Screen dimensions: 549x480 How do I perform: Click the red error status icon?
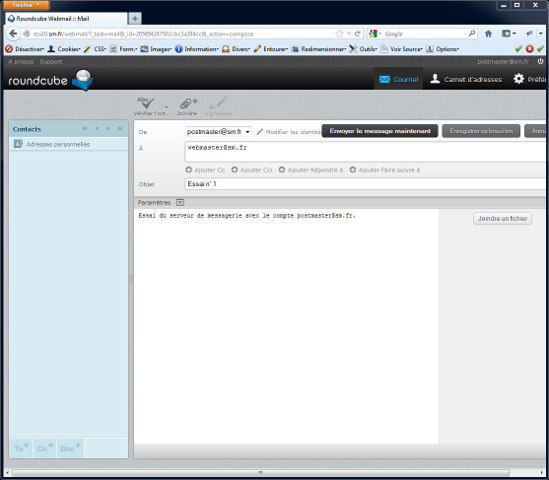click(529, 49)
